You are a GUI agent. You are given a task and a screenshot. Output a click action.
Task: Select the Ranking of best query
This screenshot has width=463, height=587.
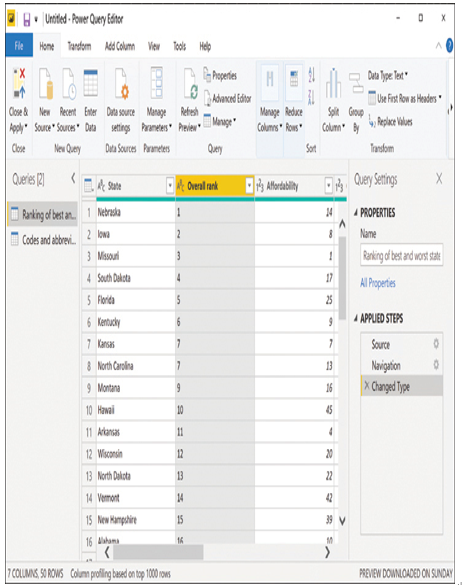[42, 214]
